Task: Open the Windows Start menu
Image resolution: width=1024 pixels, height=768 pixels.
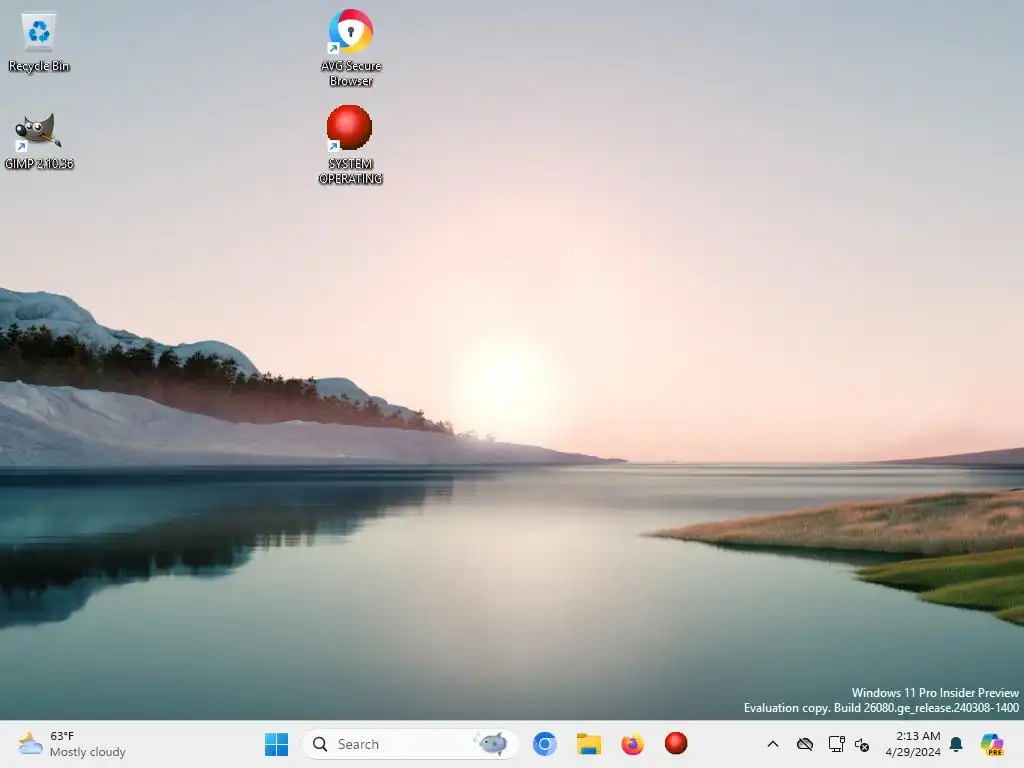Action: 276,744
